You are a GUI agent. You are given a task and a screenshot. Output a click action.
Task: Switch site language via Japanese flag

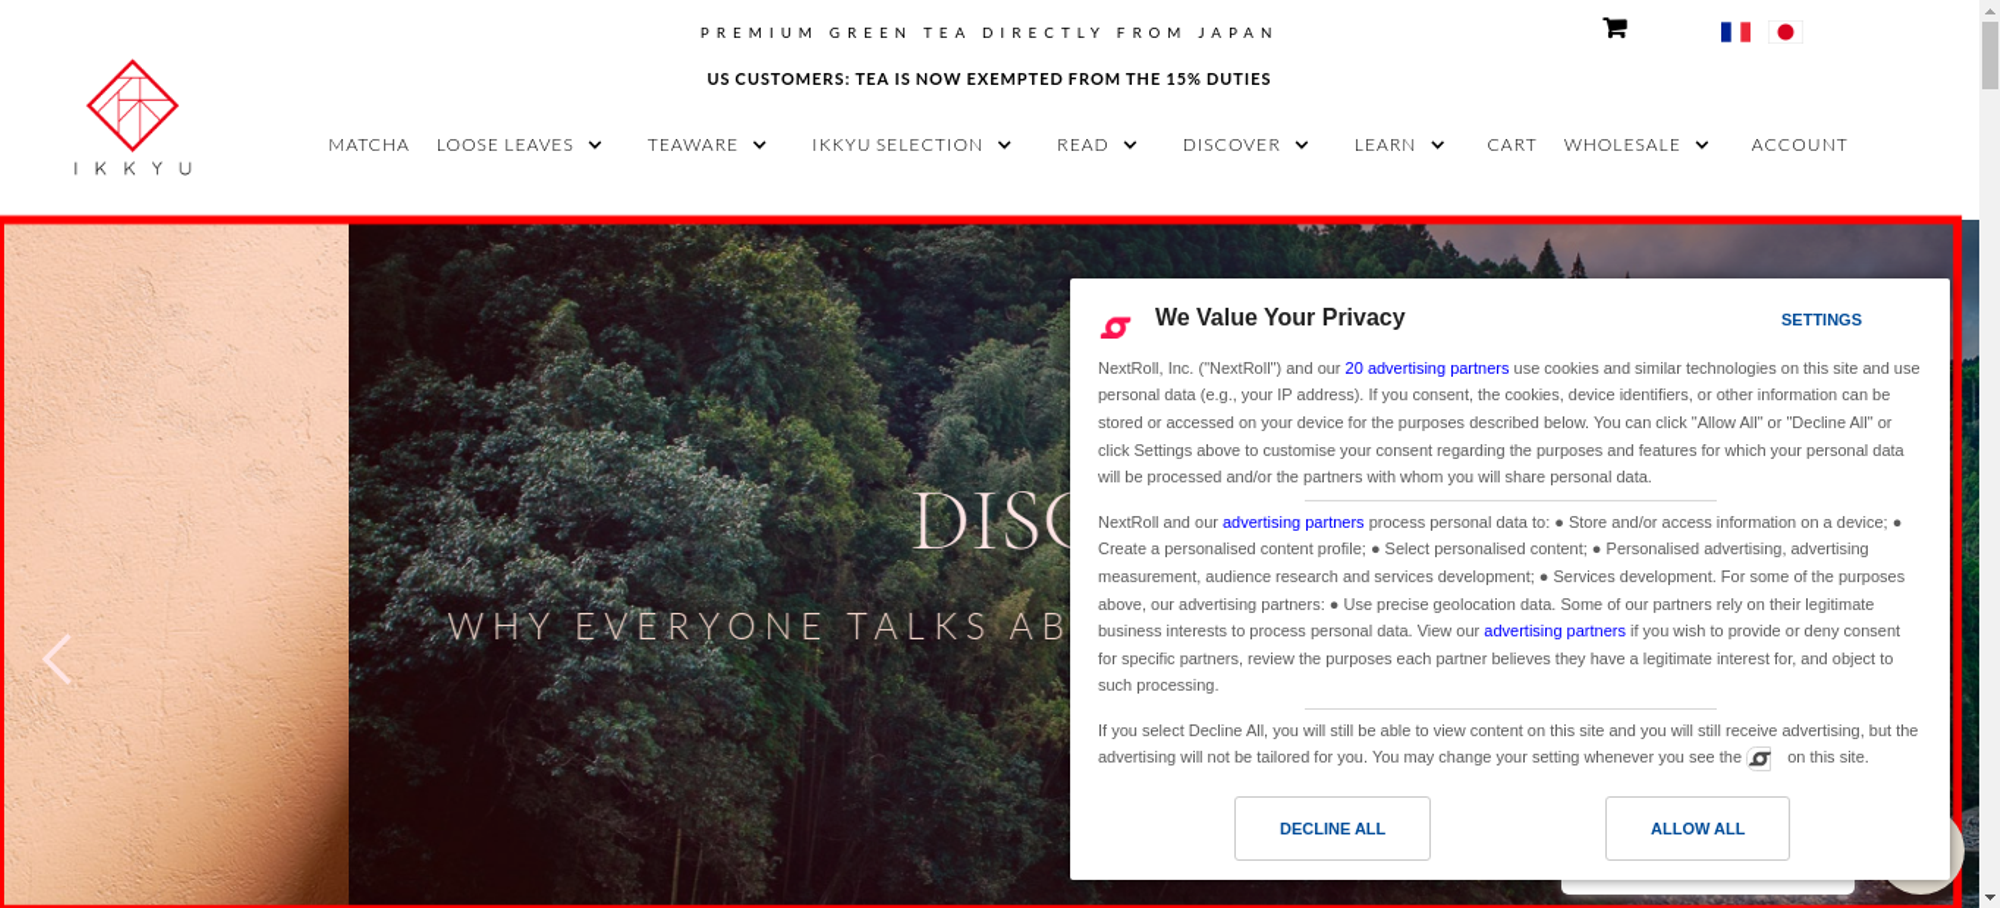(x=1785, y=32)
